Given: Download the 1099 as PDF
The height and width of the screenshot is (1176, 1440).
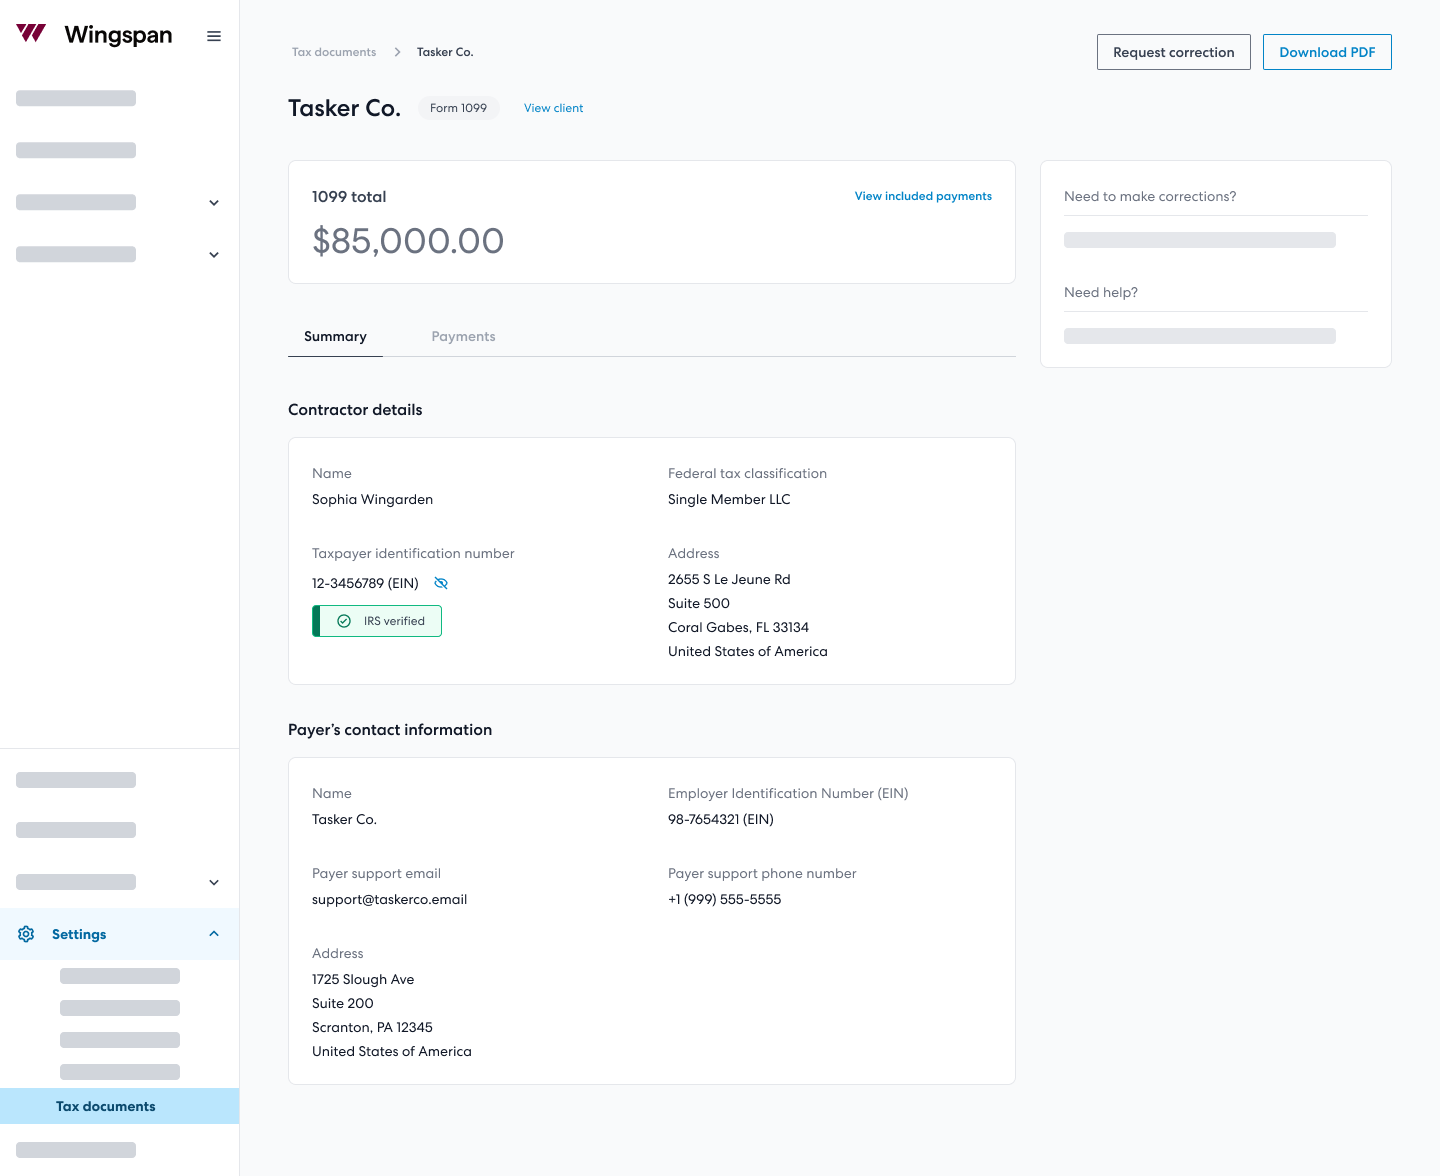Looking at the screenshot, I should point(1327,52).
